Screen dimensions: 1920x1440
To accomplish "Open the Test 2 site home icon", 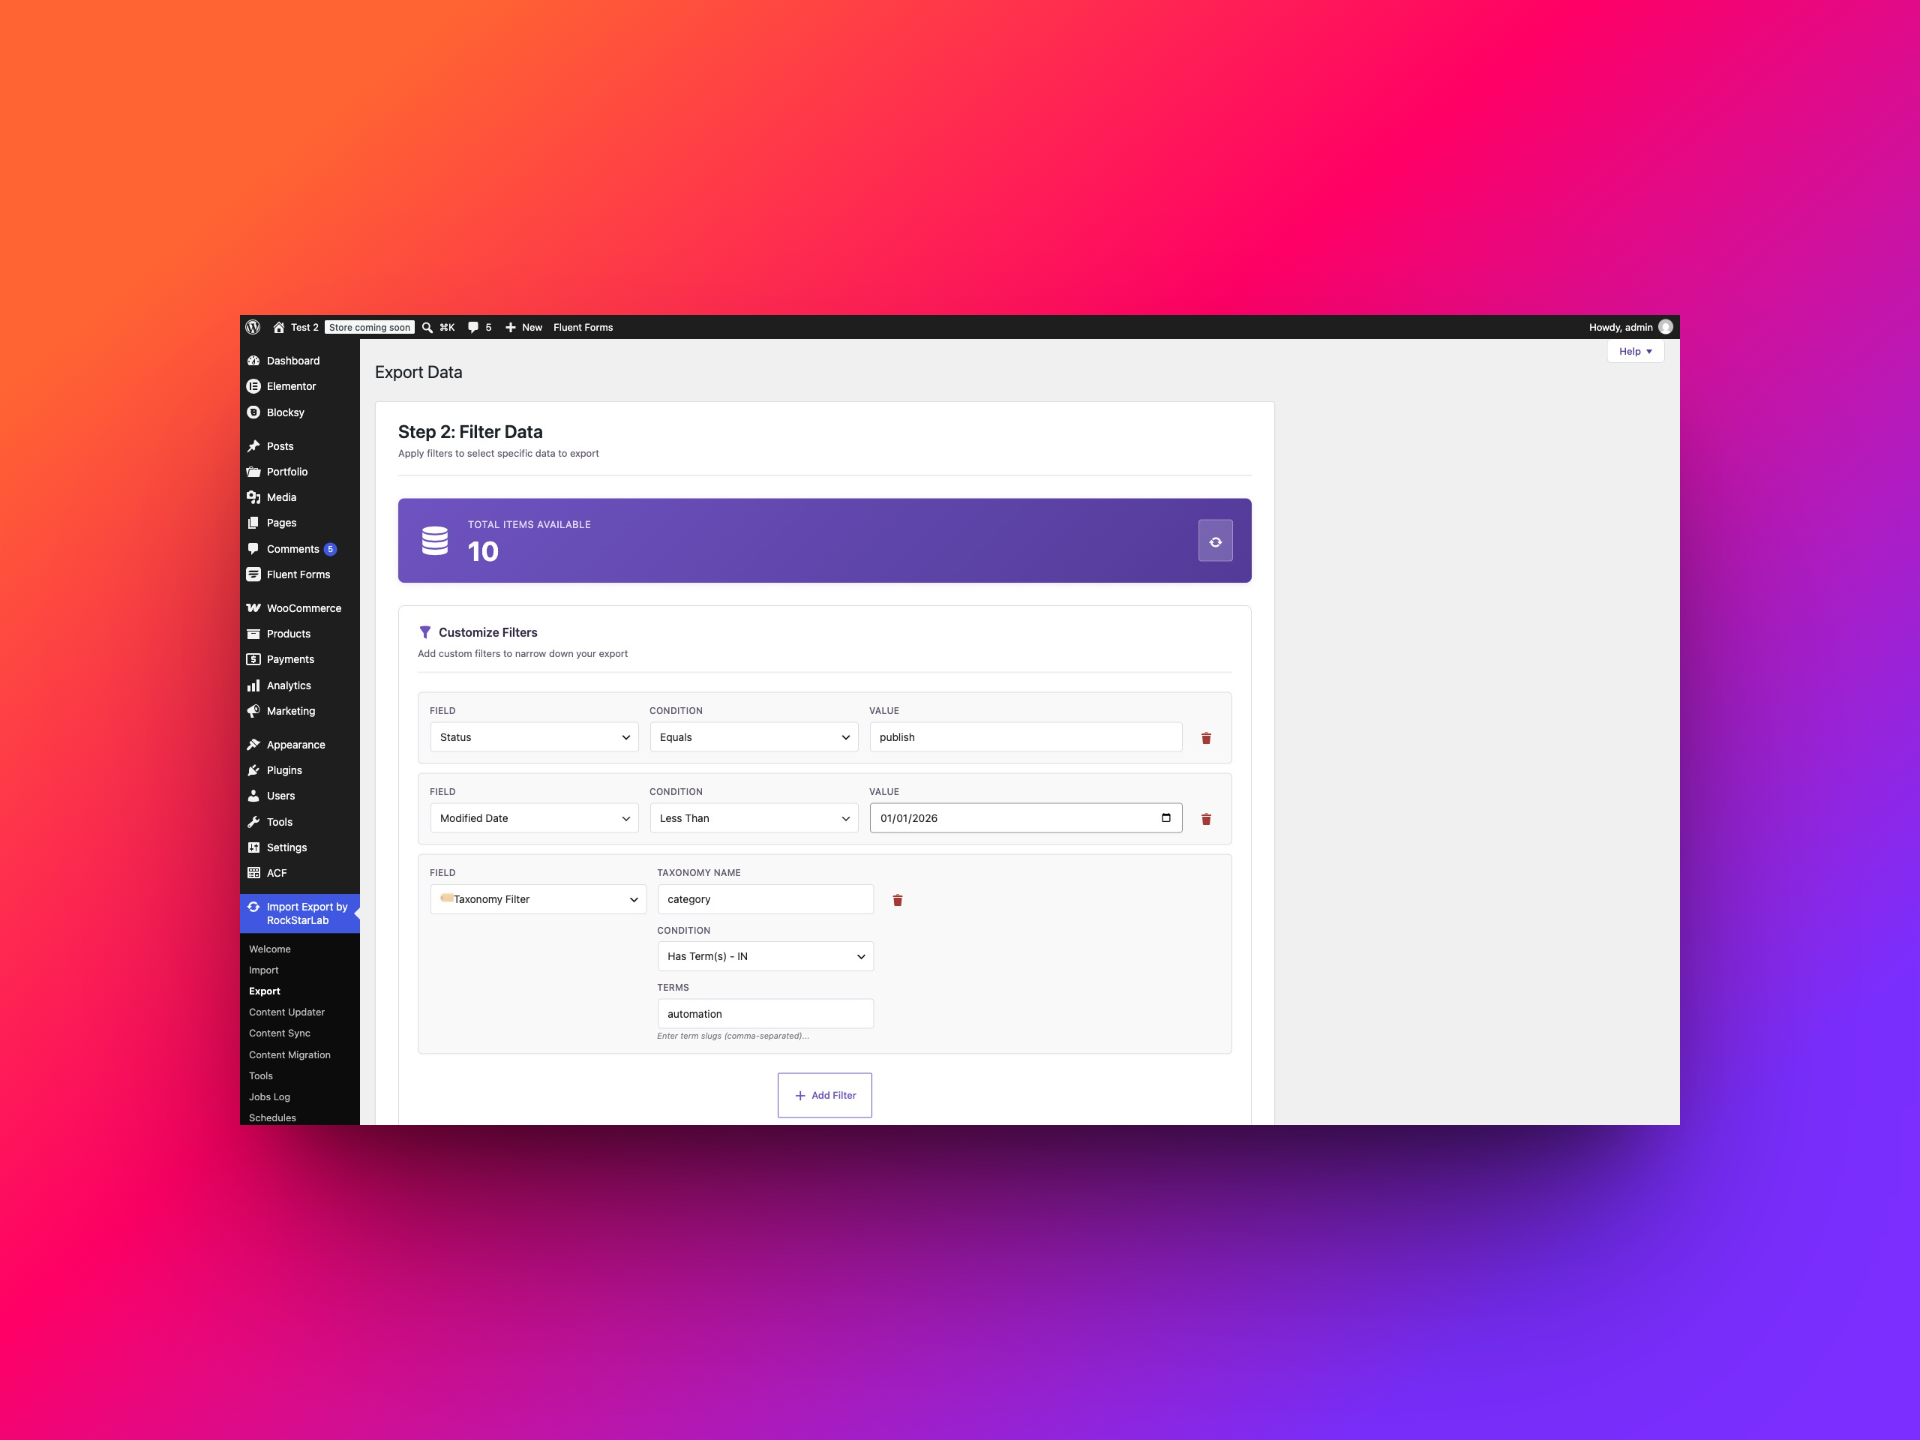I will click(279, 327).
